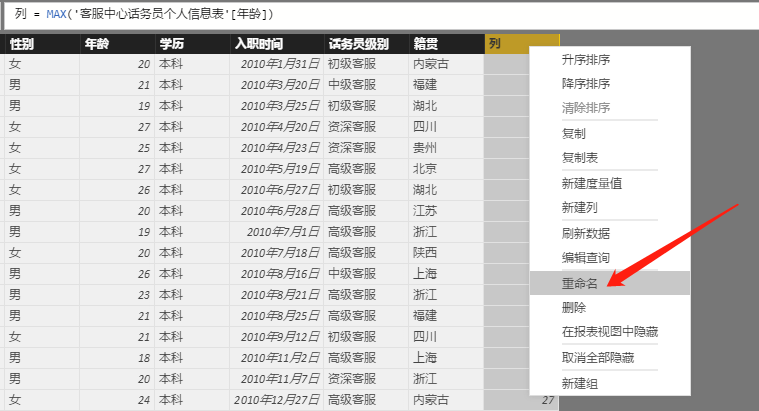Click the 学历 column header

click(192, 44)
